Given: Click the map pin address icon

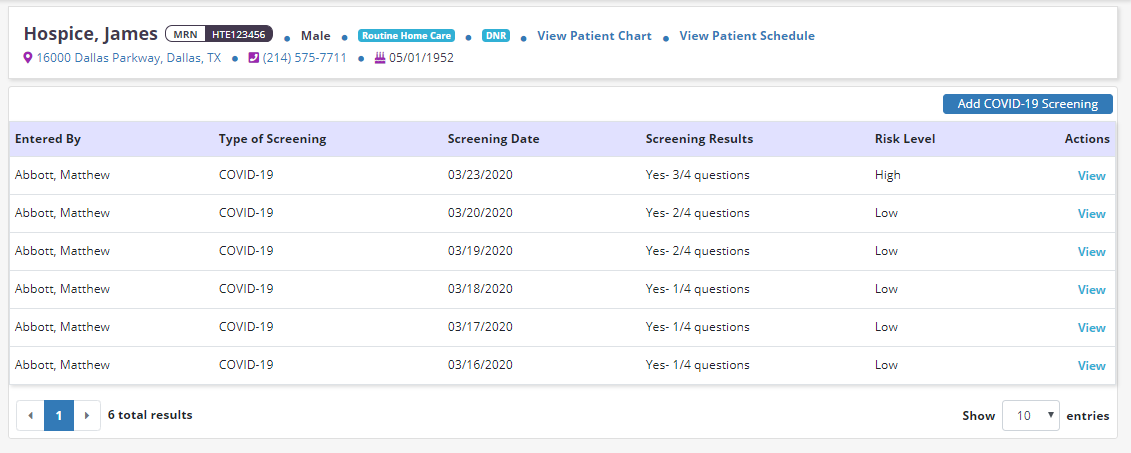Looking at the screenshot, I should click(28, 58).
